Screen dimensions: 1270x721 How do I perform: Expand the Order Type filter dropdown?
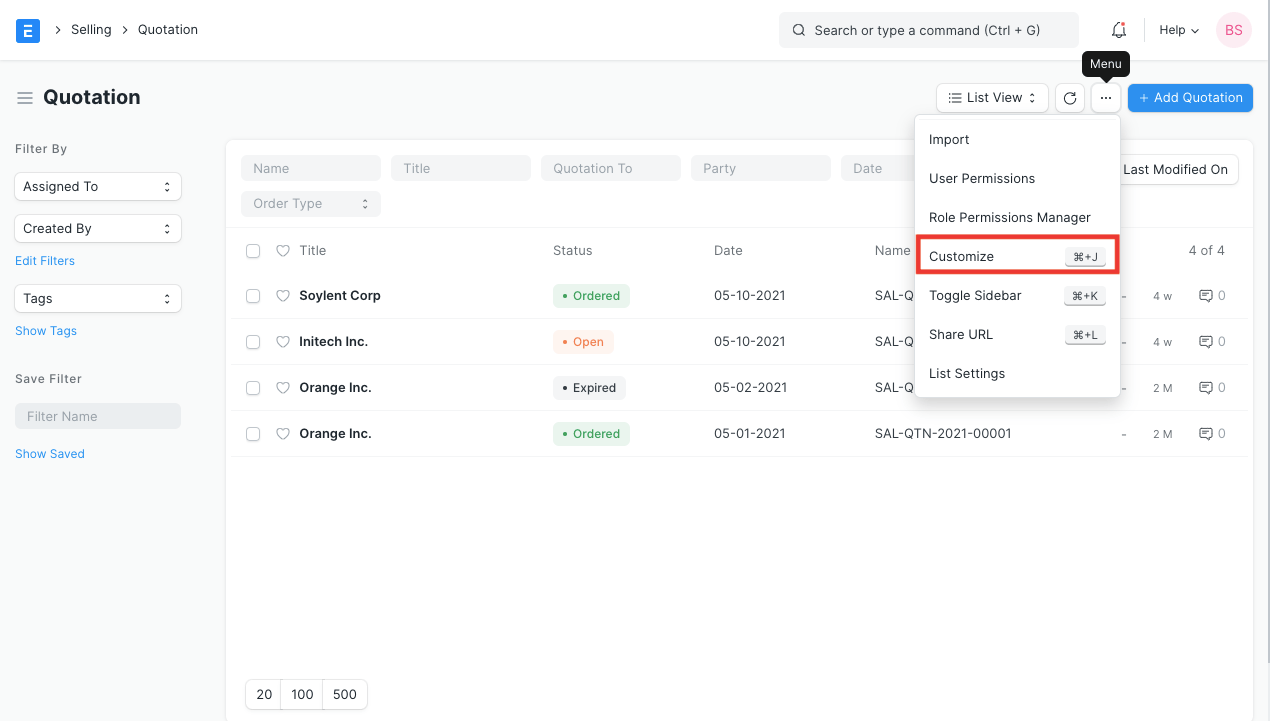[310, 203]
